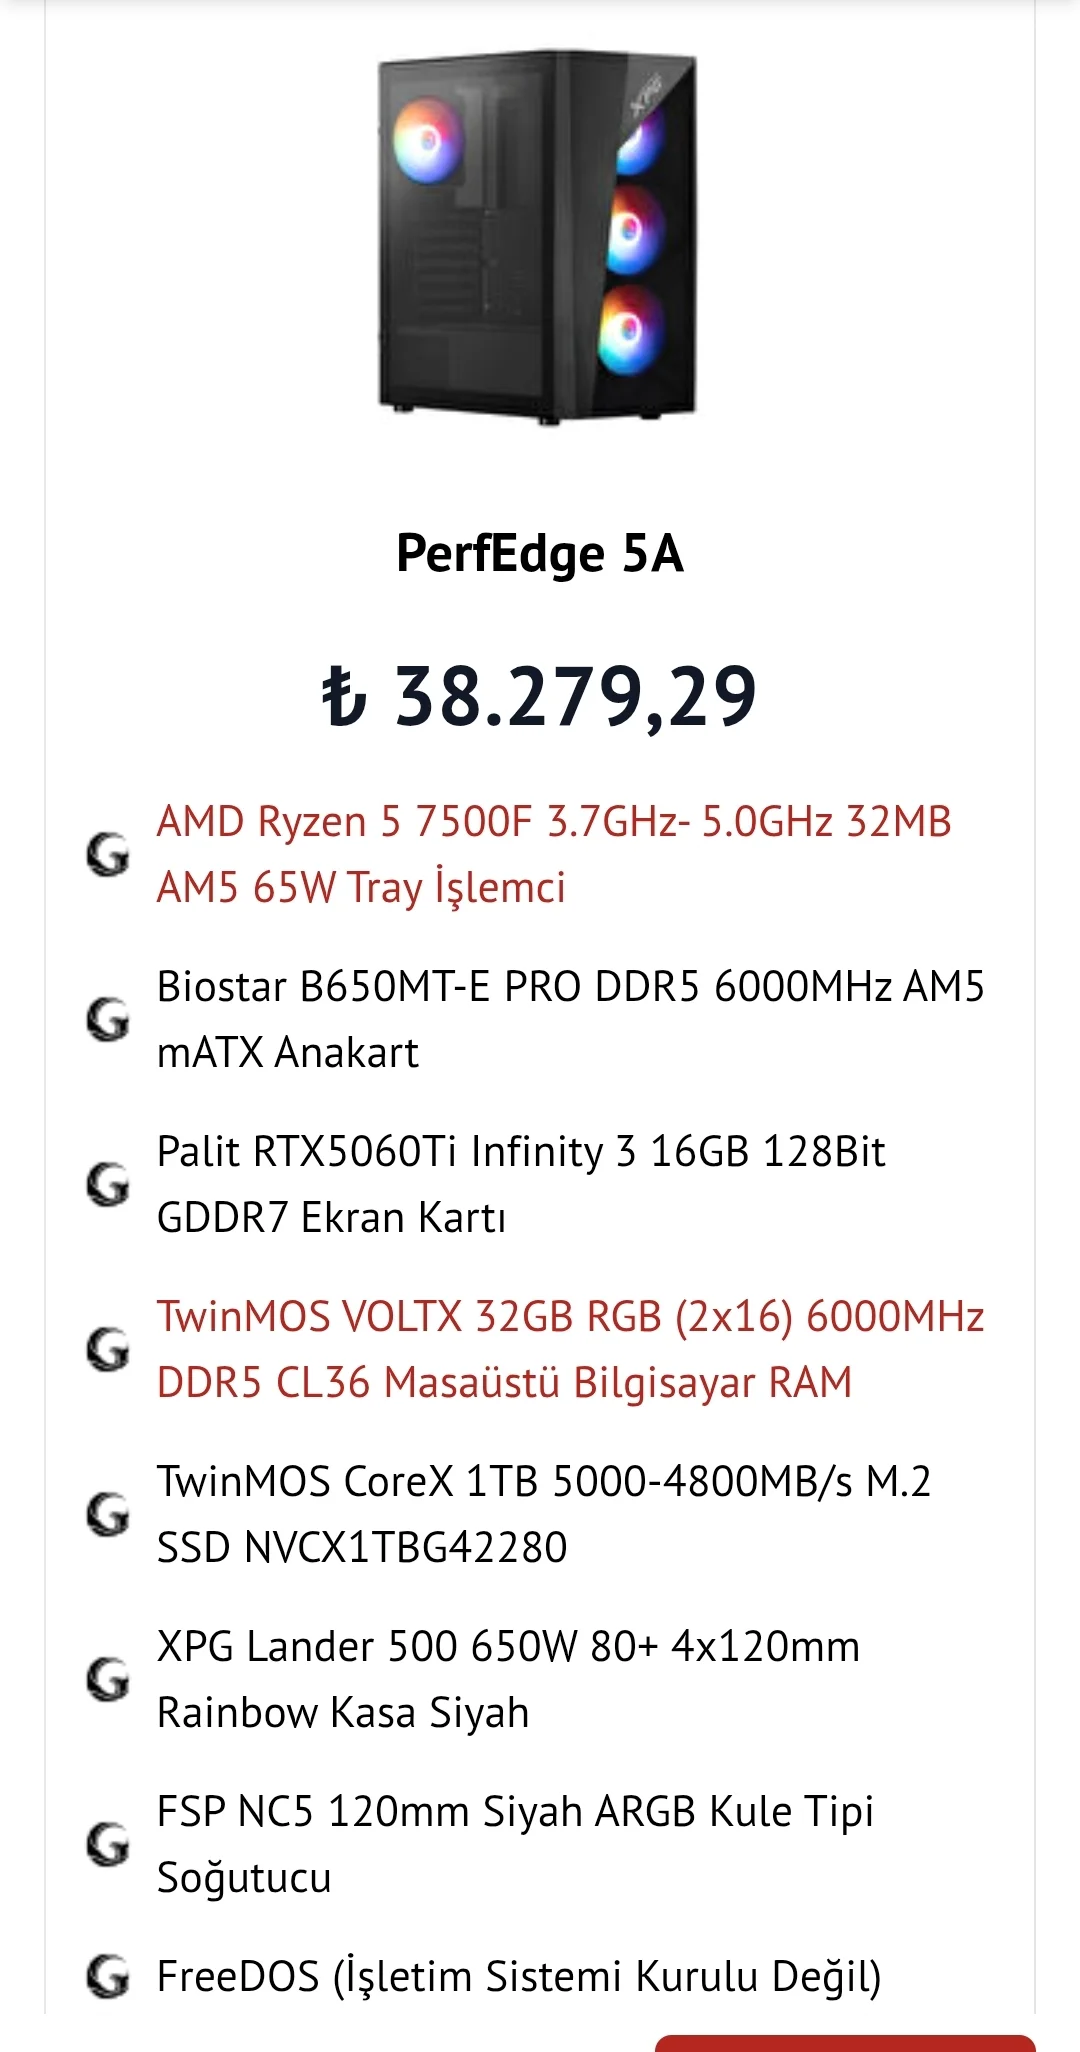Open the TwinMOS VOLTX 32GB RGB RAM link
This screenshot has width=1080, height=2052.
click(570, 1350)
